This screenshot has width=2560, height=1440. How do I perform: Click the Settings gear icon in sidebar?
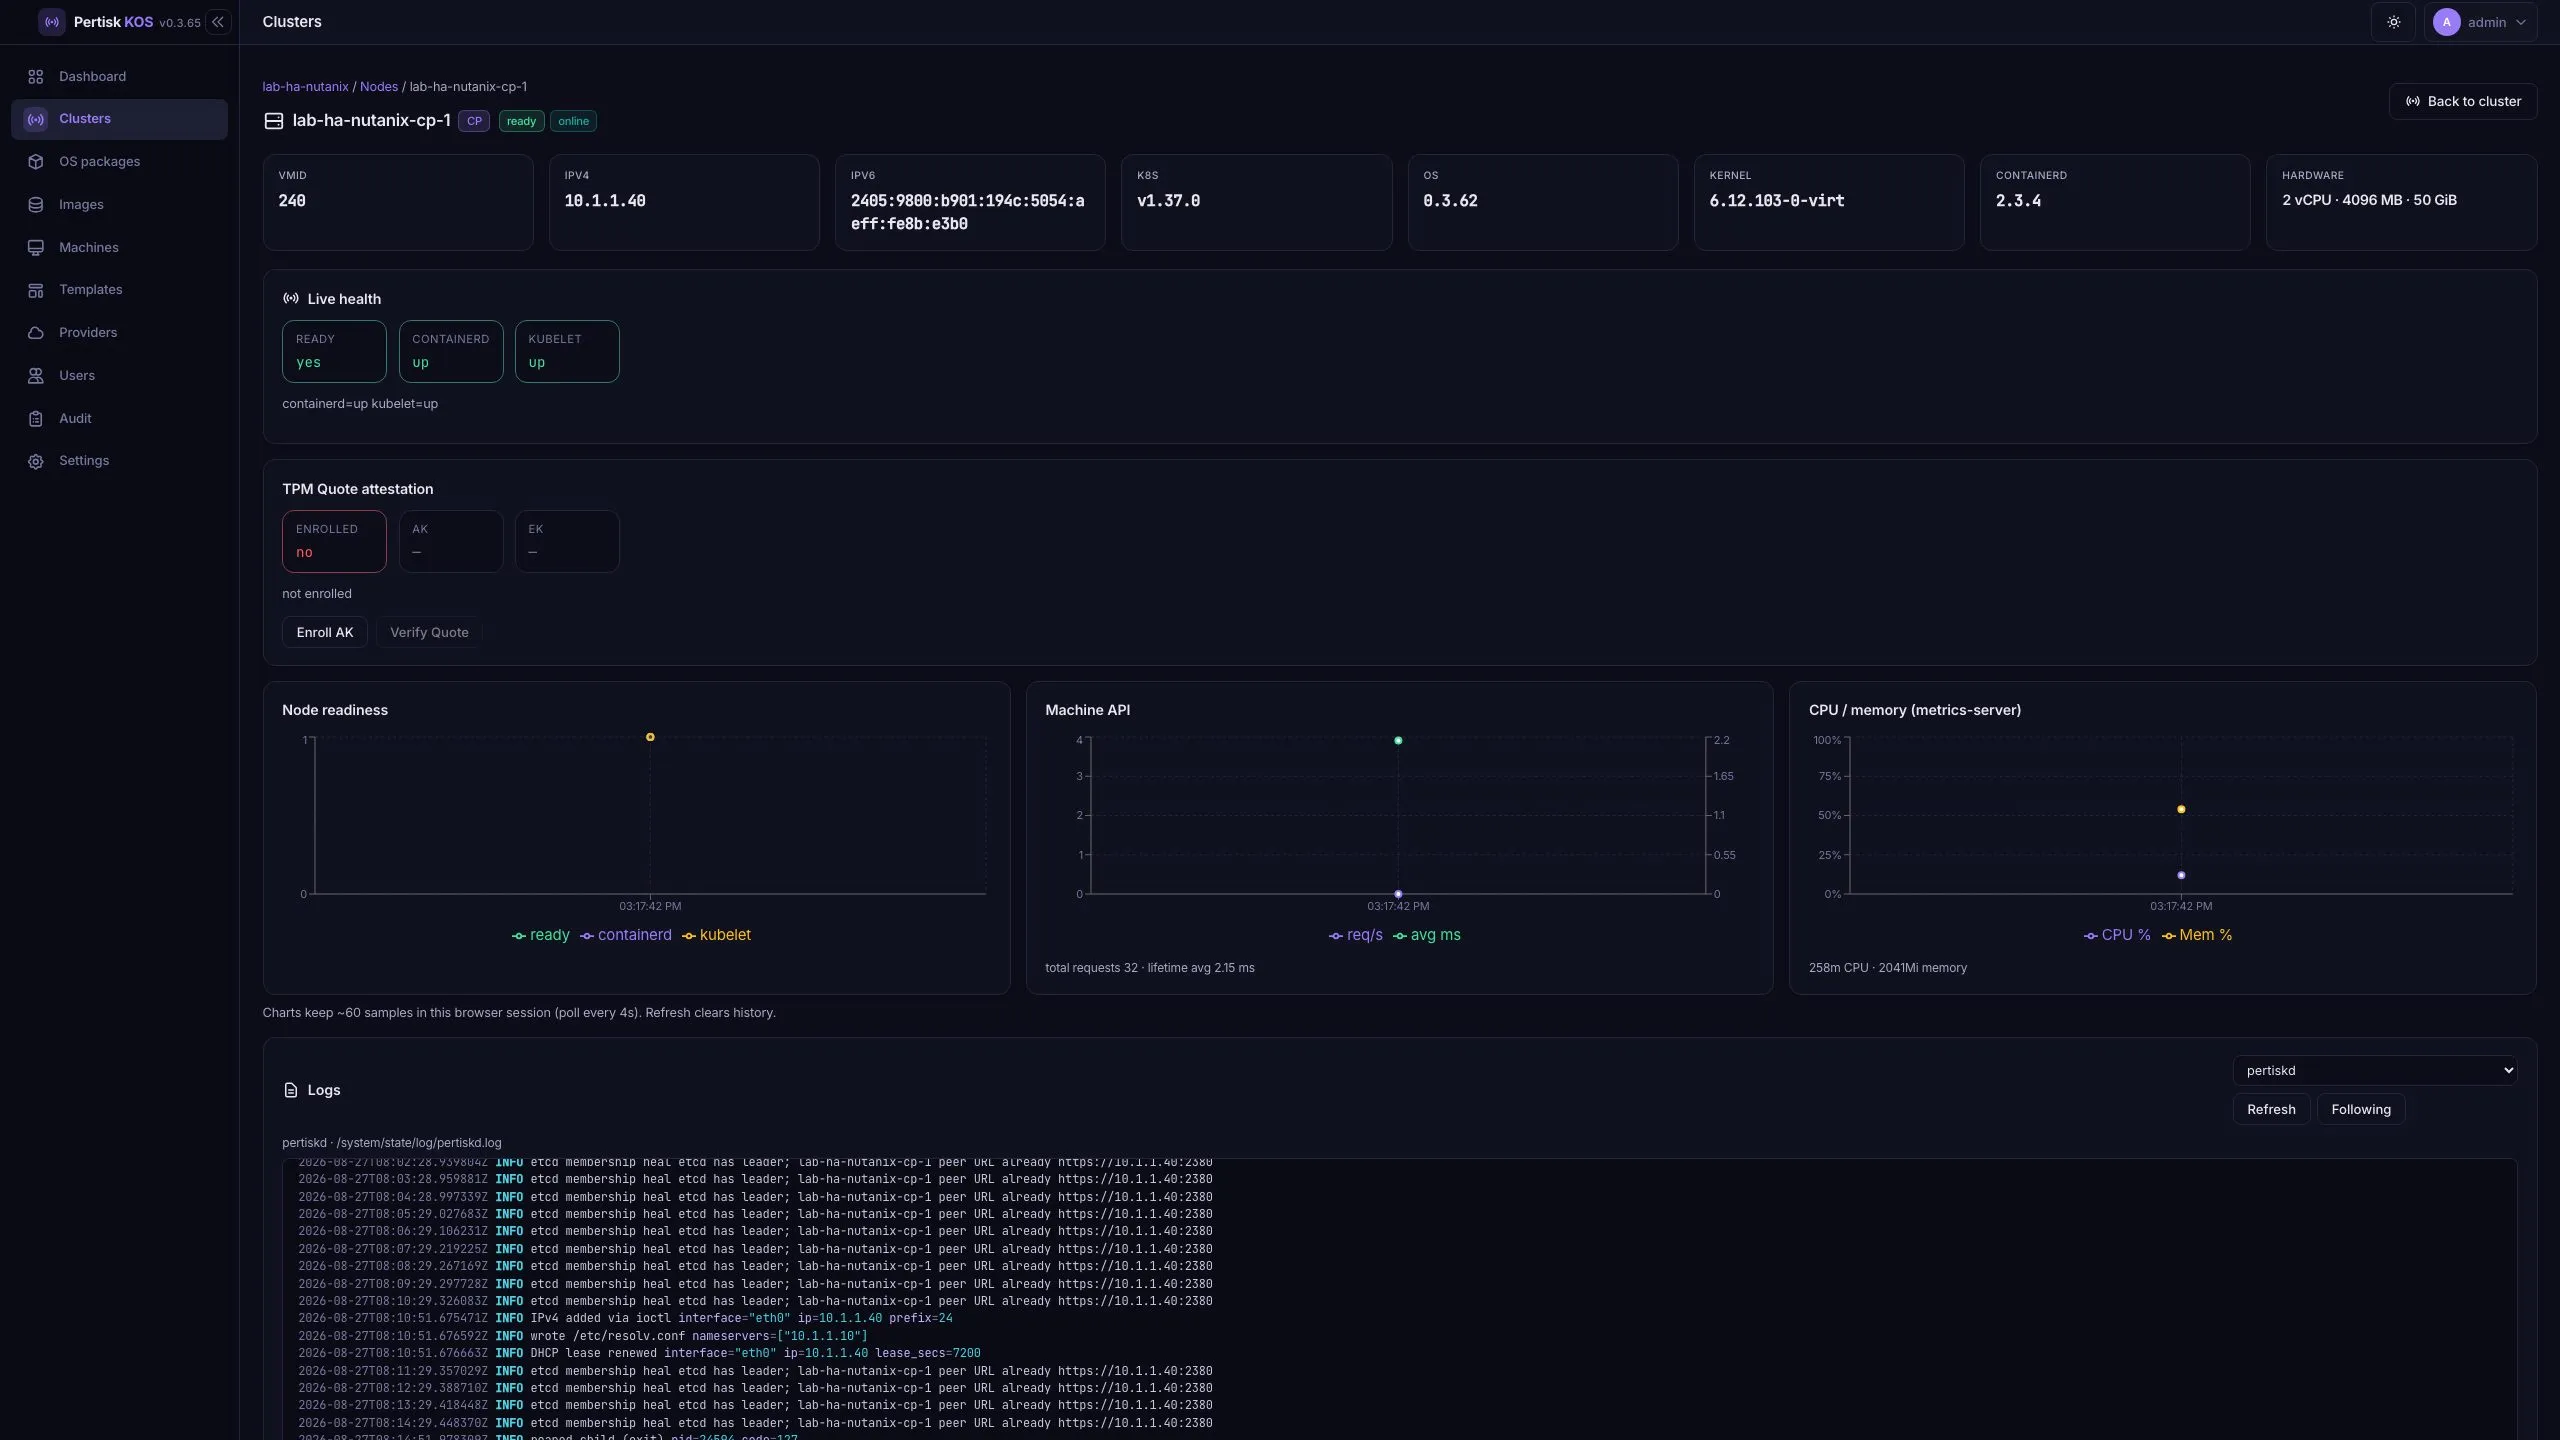(x=36, y=461)
